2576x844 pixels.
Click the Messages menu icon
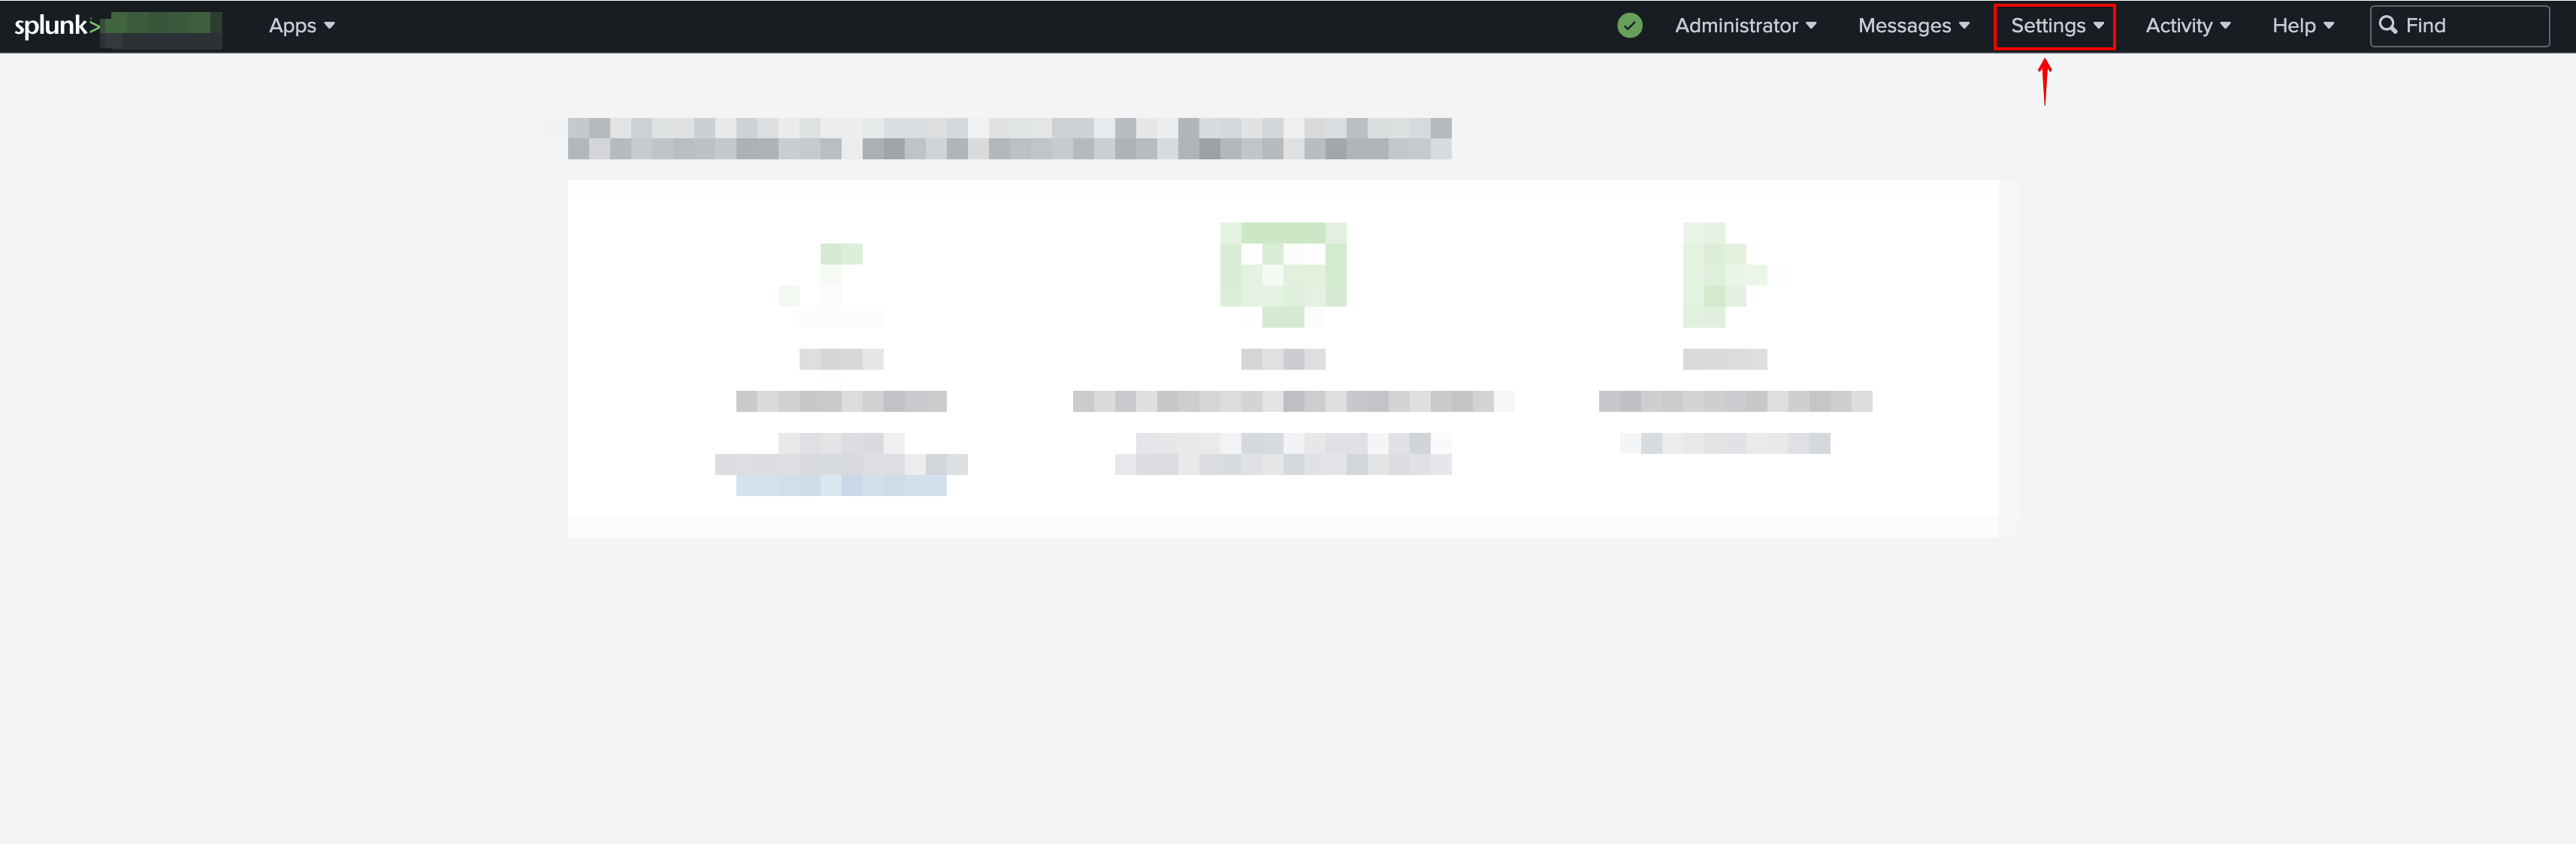(x=1912, y=25)
